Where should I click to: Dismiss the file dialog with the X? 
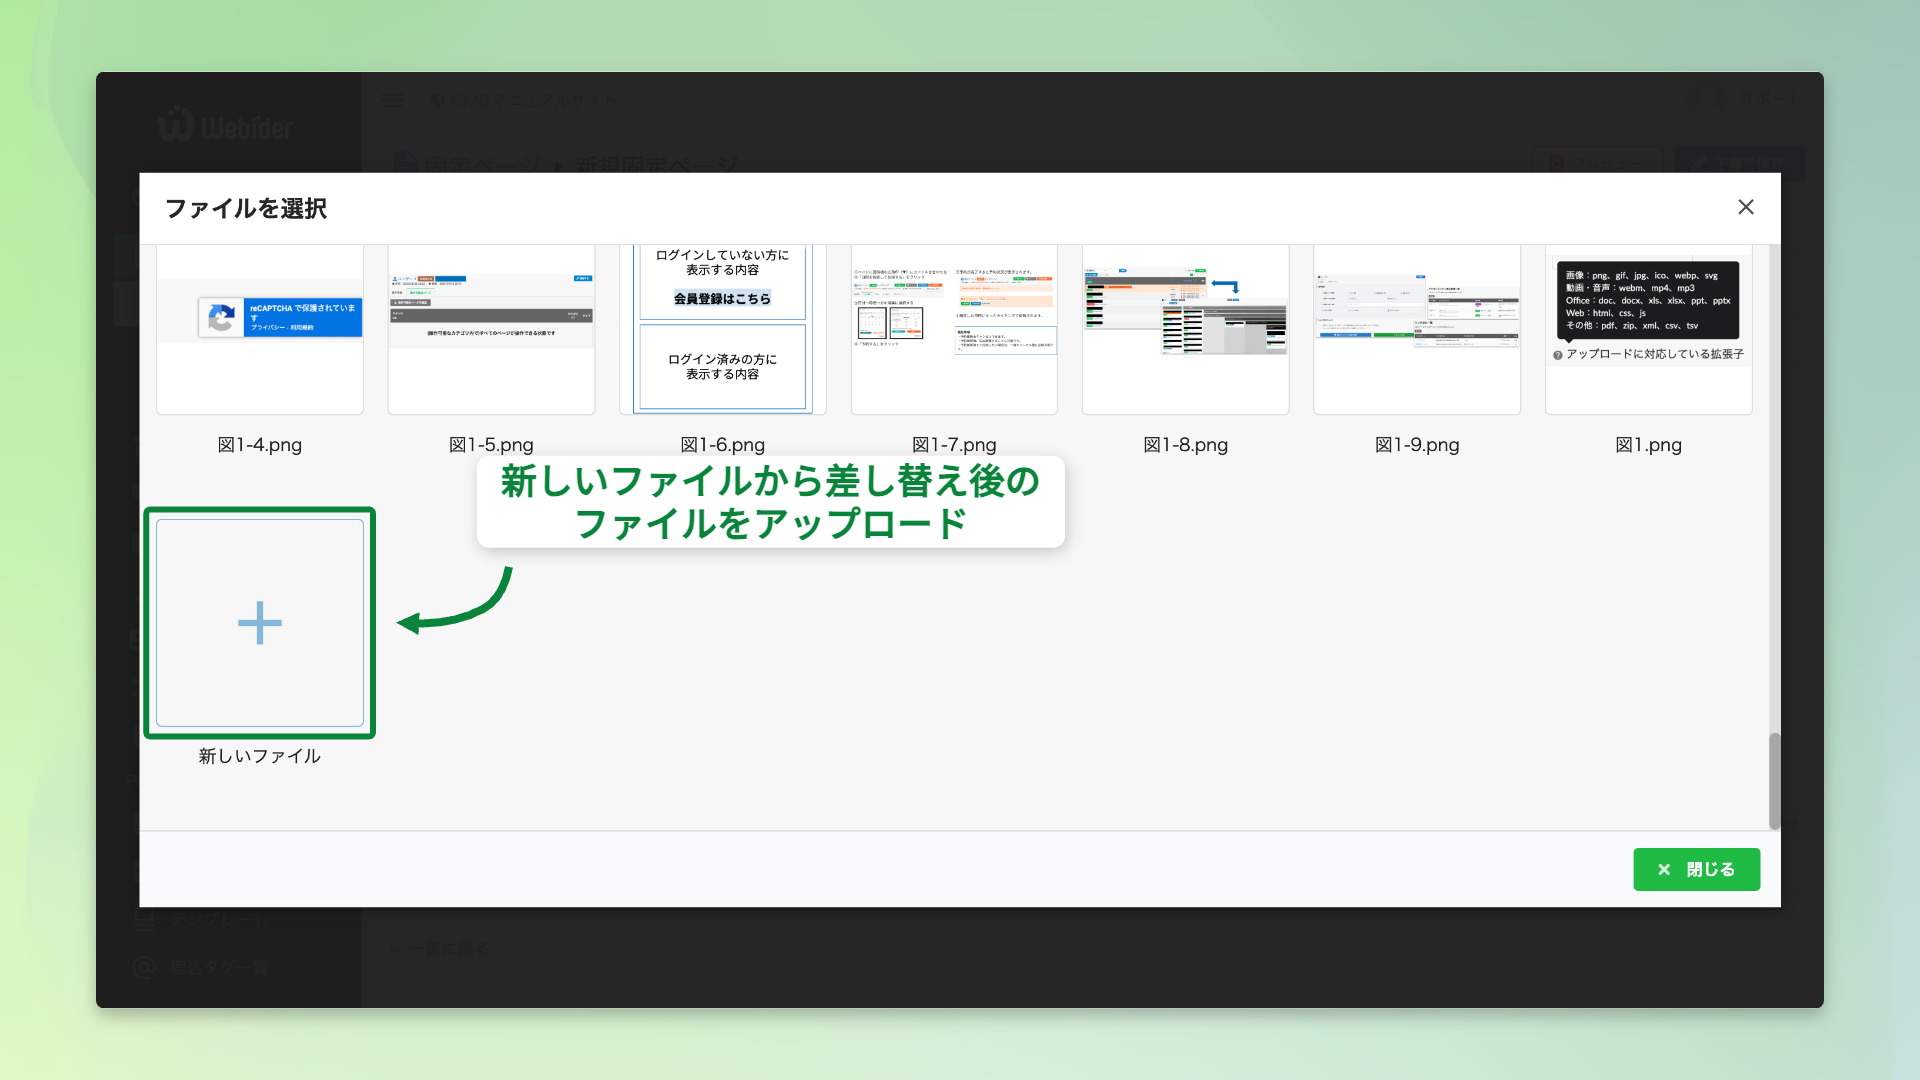pyautogui.click(x=1746, y=207)
